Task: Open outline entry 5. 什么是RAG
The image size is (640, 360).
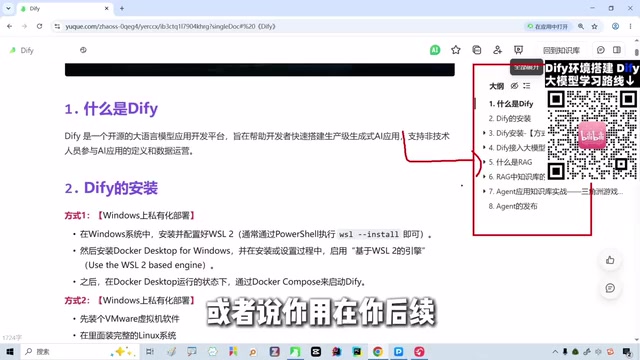Action: [x=510, y=162]
